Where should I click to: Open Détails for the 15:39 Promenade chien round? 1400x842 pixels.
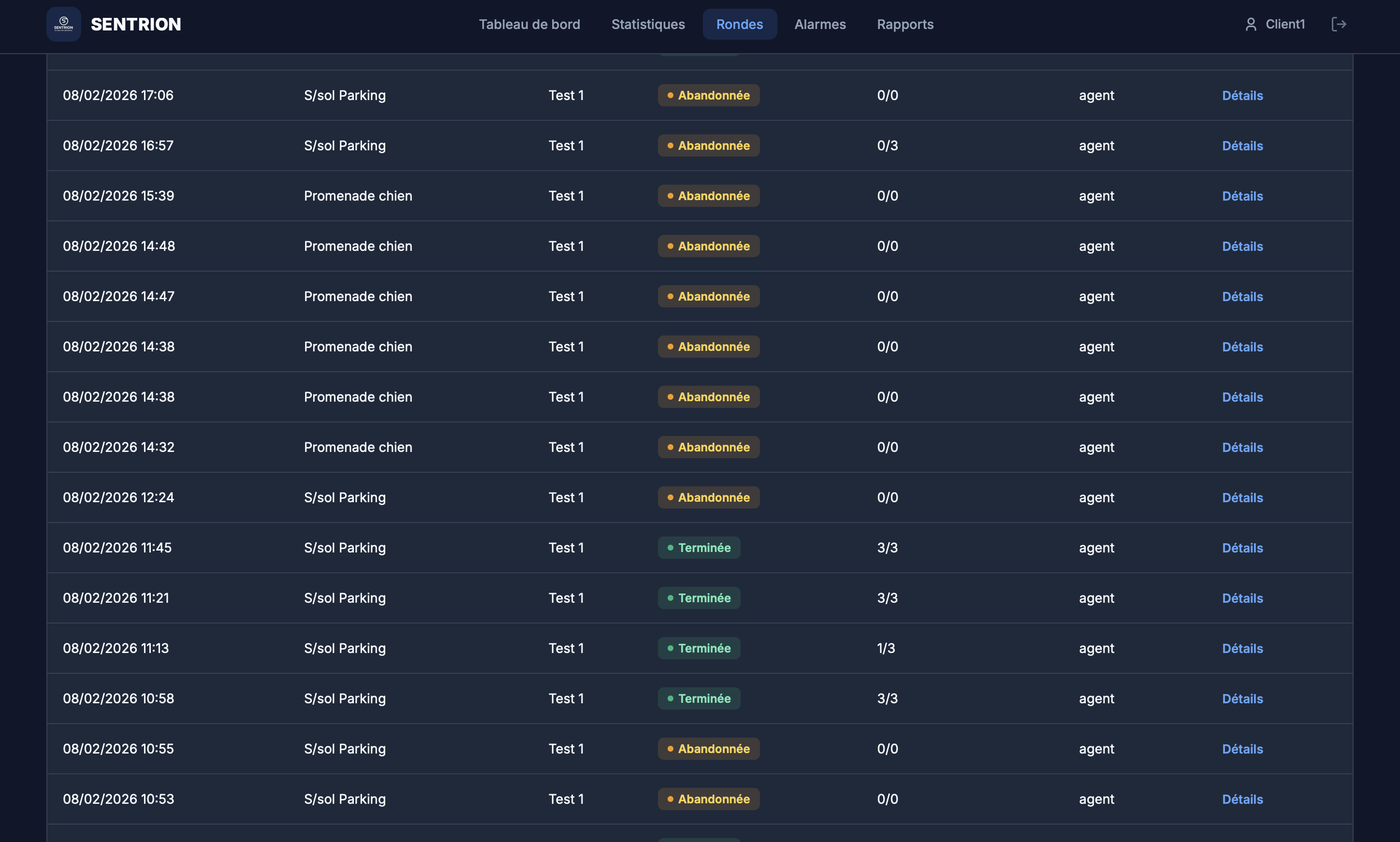1242,196
